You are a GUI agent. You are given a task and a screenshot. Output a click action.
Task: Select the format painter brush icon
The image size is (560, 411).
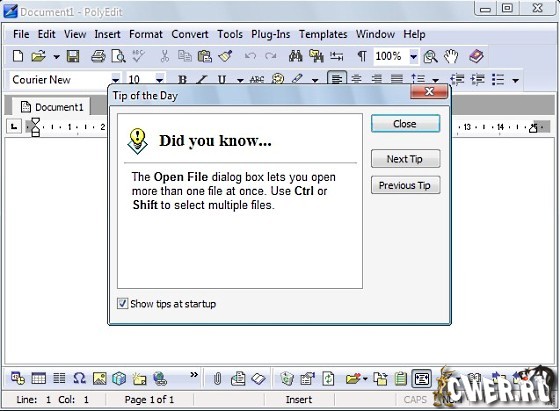[x=225, y=56]
